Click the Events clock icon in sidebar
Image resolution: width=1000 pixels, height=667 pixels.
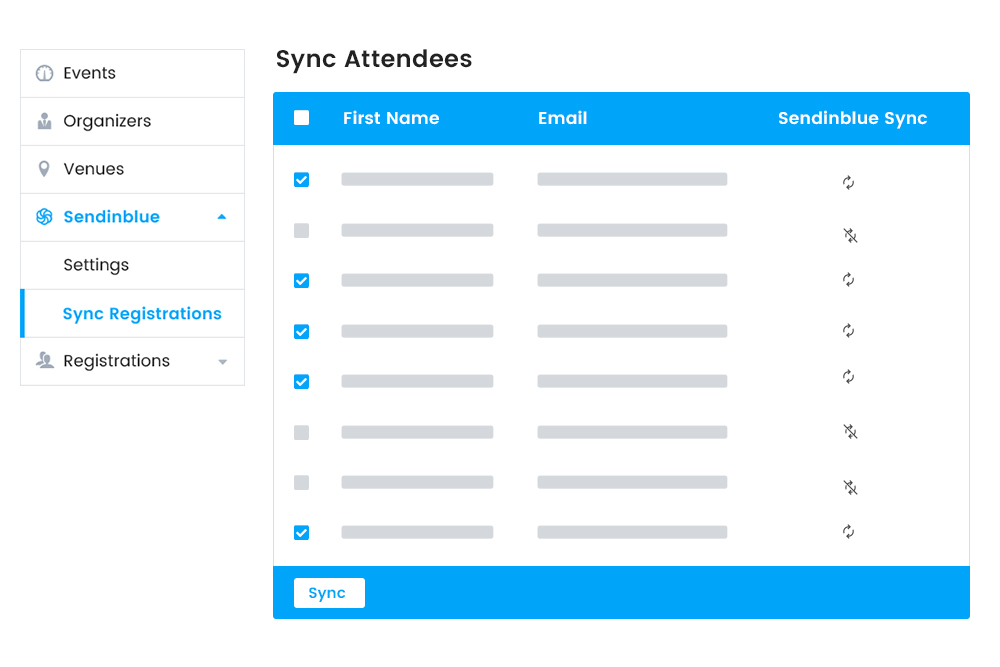point(44,73)
